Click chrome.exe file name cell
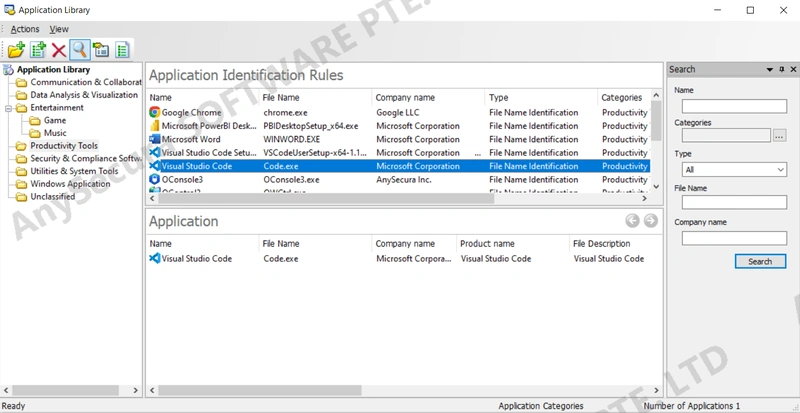Screen dimensions: 800x413 click(285, 112)
